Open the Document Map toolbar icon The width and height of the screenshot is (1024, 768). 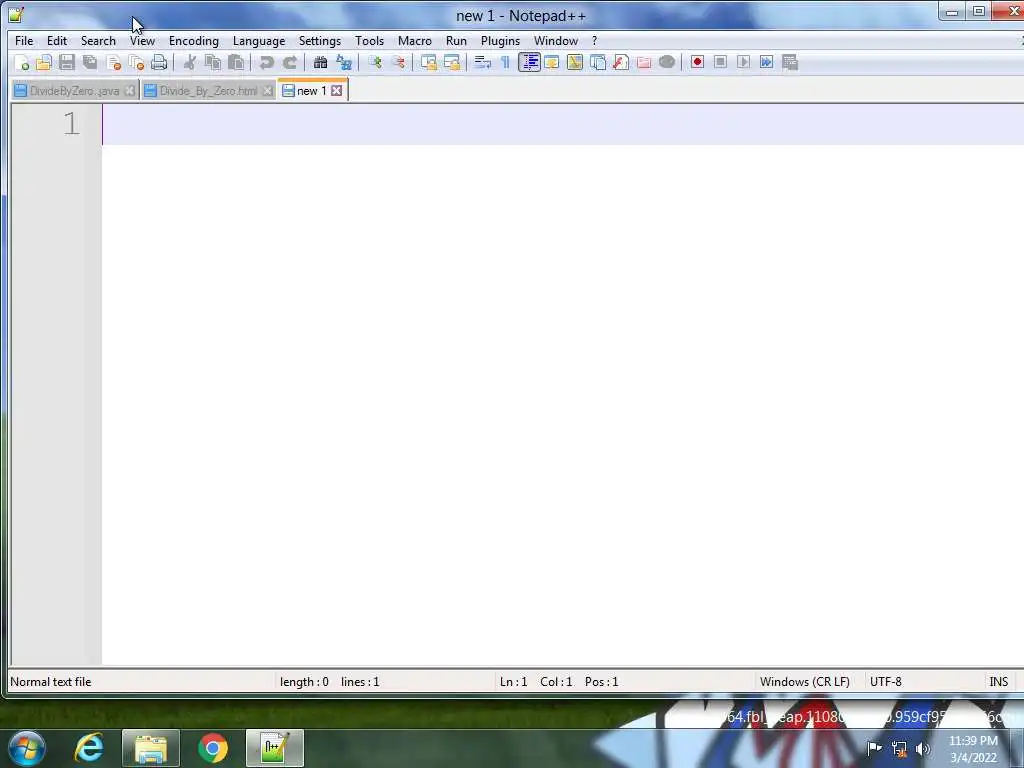(575, 63)
